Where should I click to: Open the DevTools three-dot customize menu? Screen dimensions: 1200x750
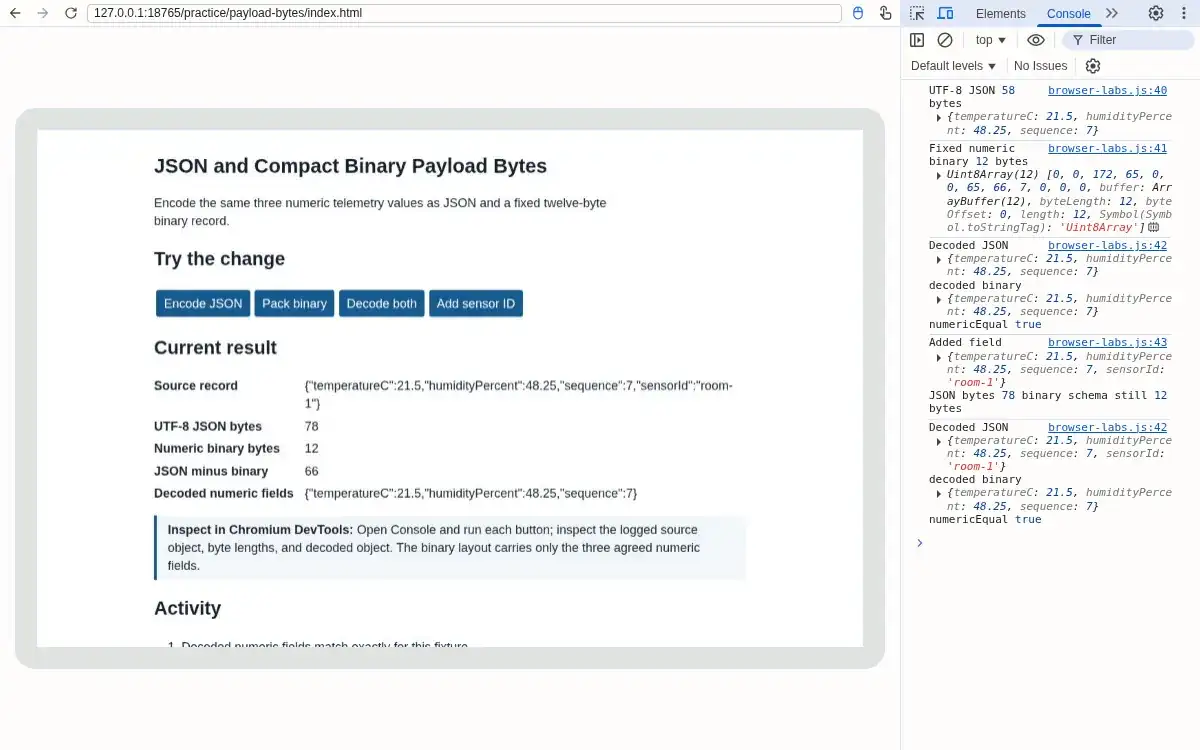coord(1183,13)
